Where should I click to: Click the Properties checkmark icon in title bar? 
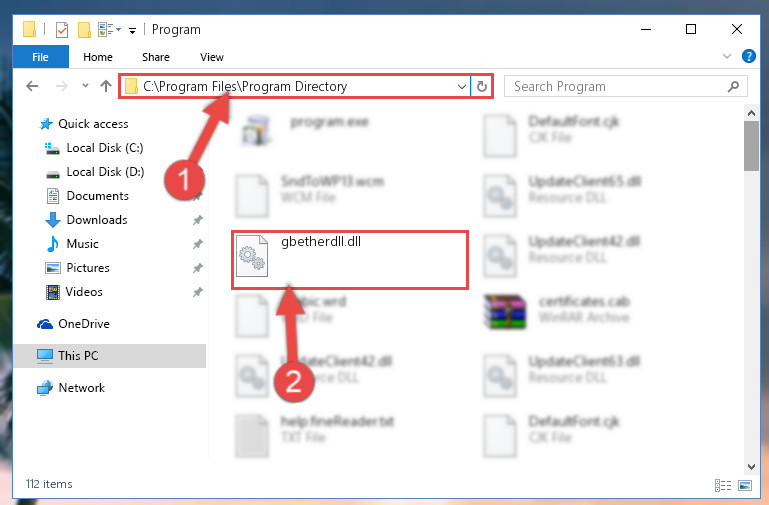(62, 30)
